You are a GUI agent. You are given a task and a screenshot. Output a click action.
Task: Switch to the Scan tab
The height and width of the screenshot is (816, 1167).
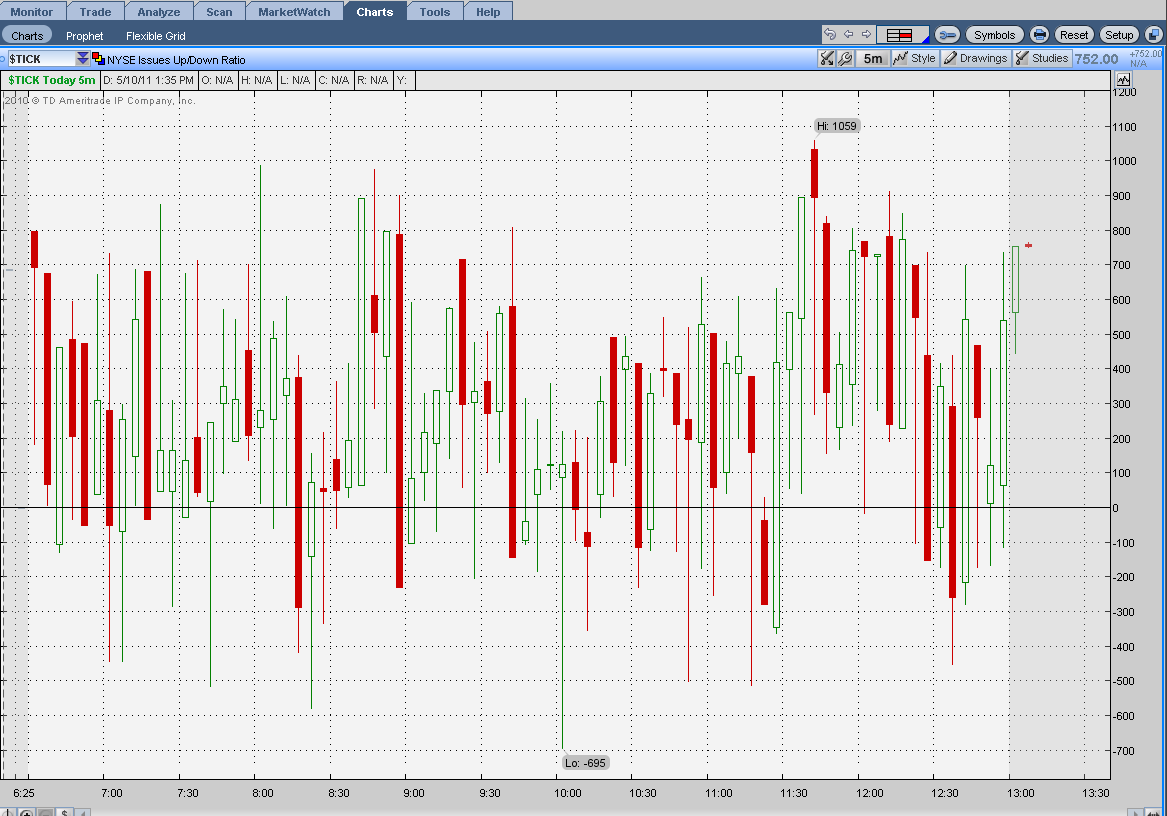(x=219, y=12)
